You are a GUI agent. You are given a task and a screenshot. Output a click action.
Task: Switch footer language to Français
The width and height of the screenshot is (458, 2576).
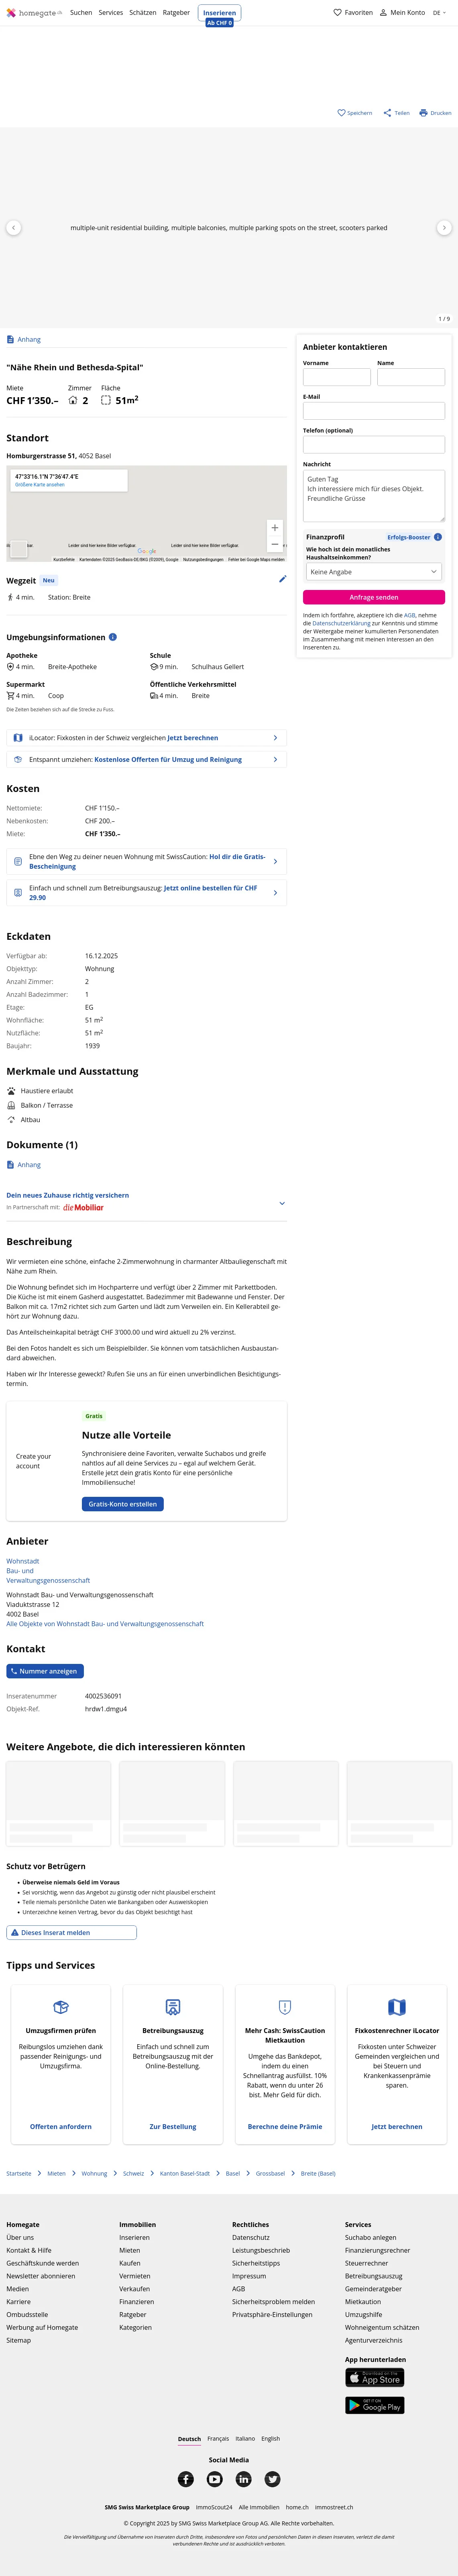coord(218,2438)
